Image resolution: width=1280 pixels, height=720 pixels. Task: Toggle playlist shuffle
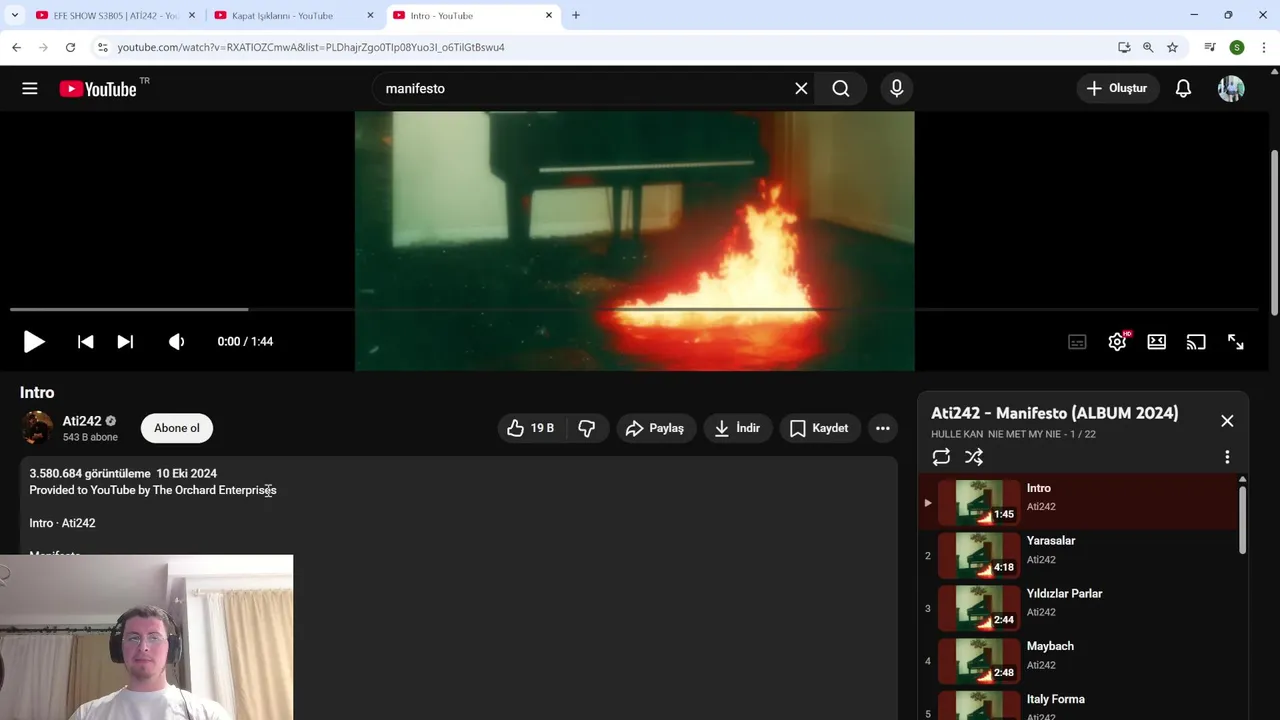click(x=974, y=457)
